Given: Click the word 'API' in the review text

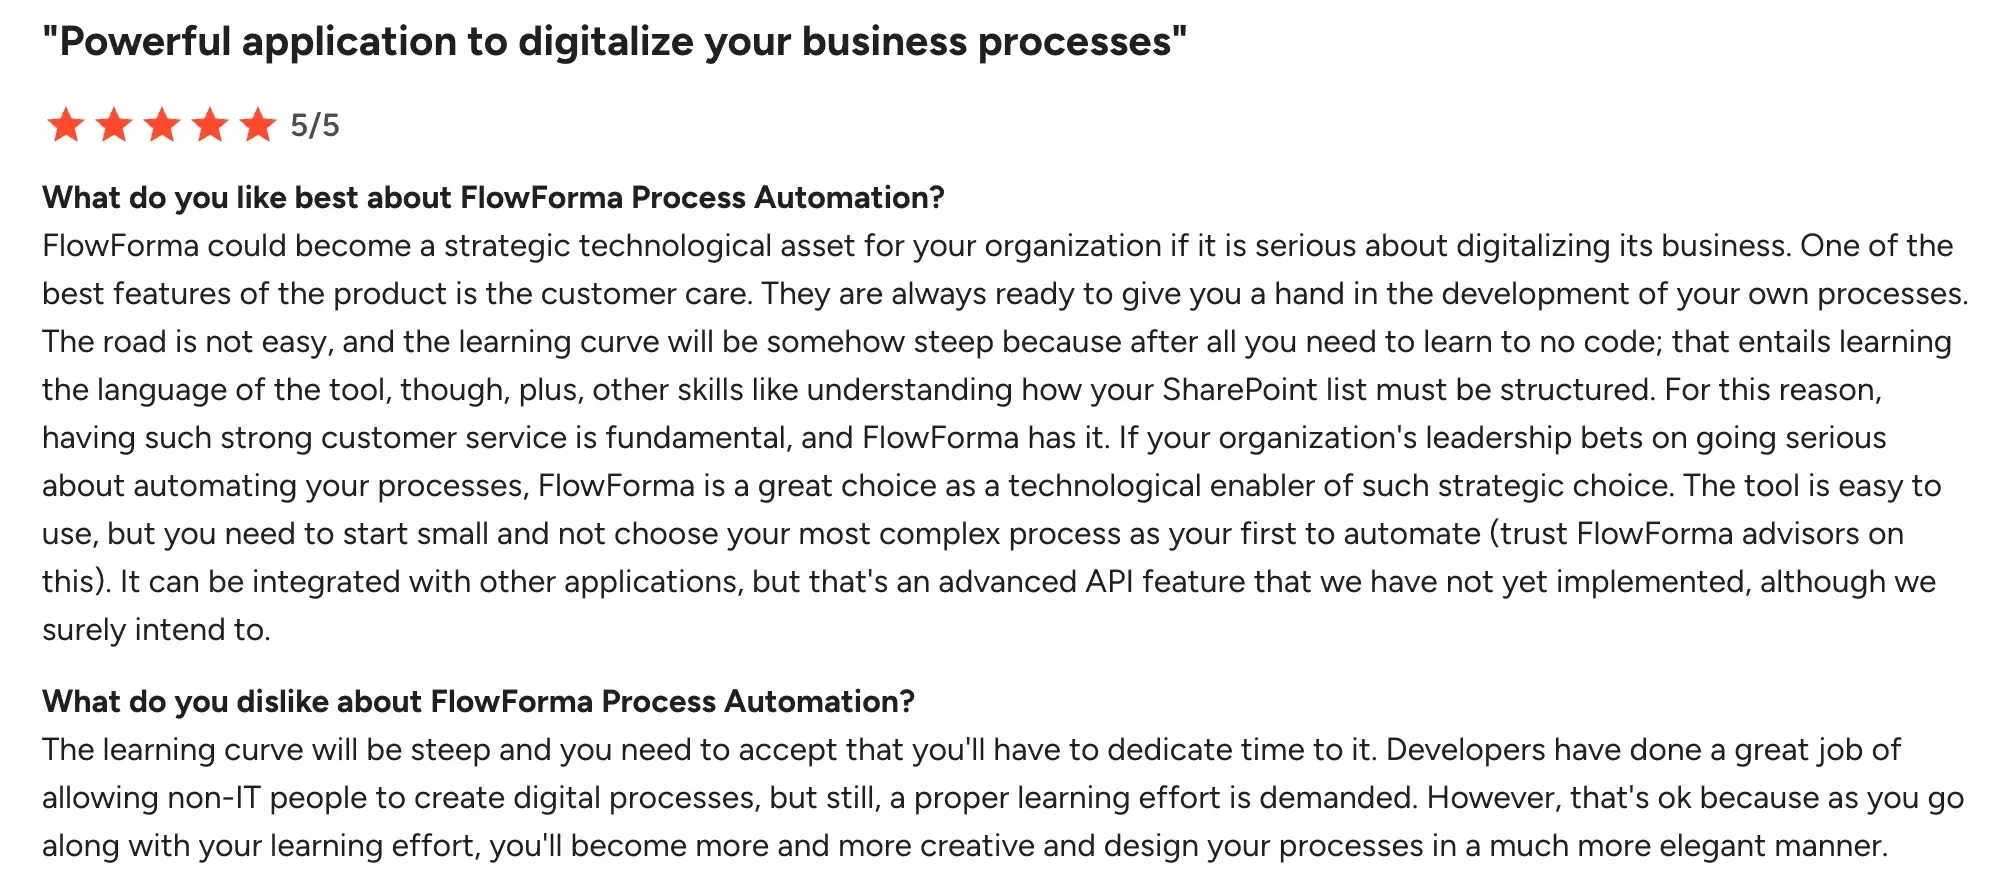Looking at the screenshot, I should pos(1109,582).
